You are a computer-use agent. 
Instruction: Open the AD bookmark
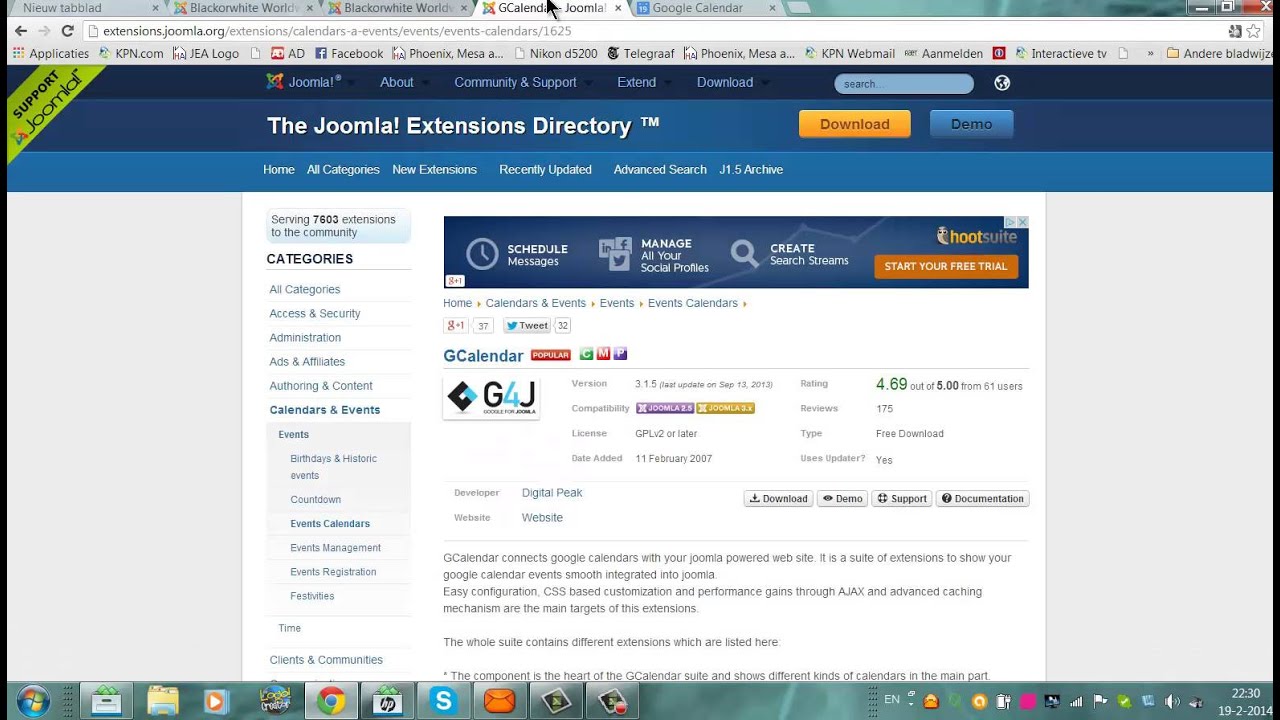287,53
